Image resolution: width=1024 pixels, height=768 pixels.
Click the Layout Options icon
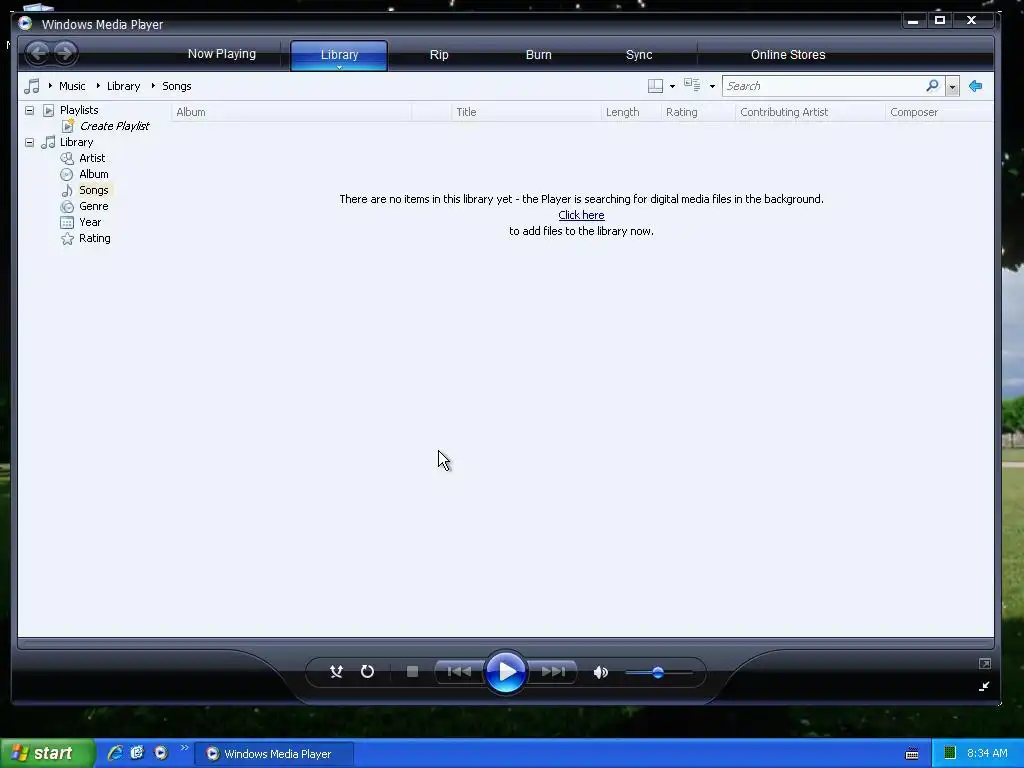[x=655, y=86]
